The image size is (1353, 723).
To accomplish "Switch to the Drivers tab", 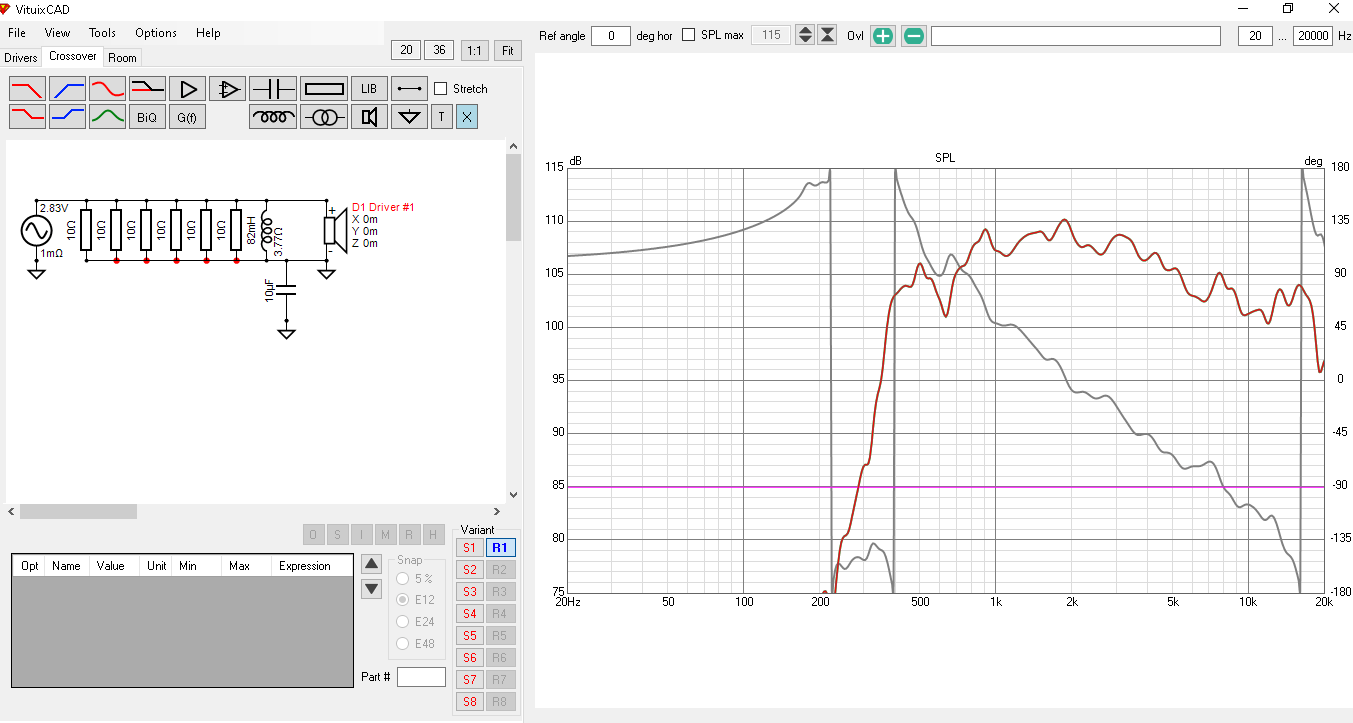I will (x=21, y=58).
